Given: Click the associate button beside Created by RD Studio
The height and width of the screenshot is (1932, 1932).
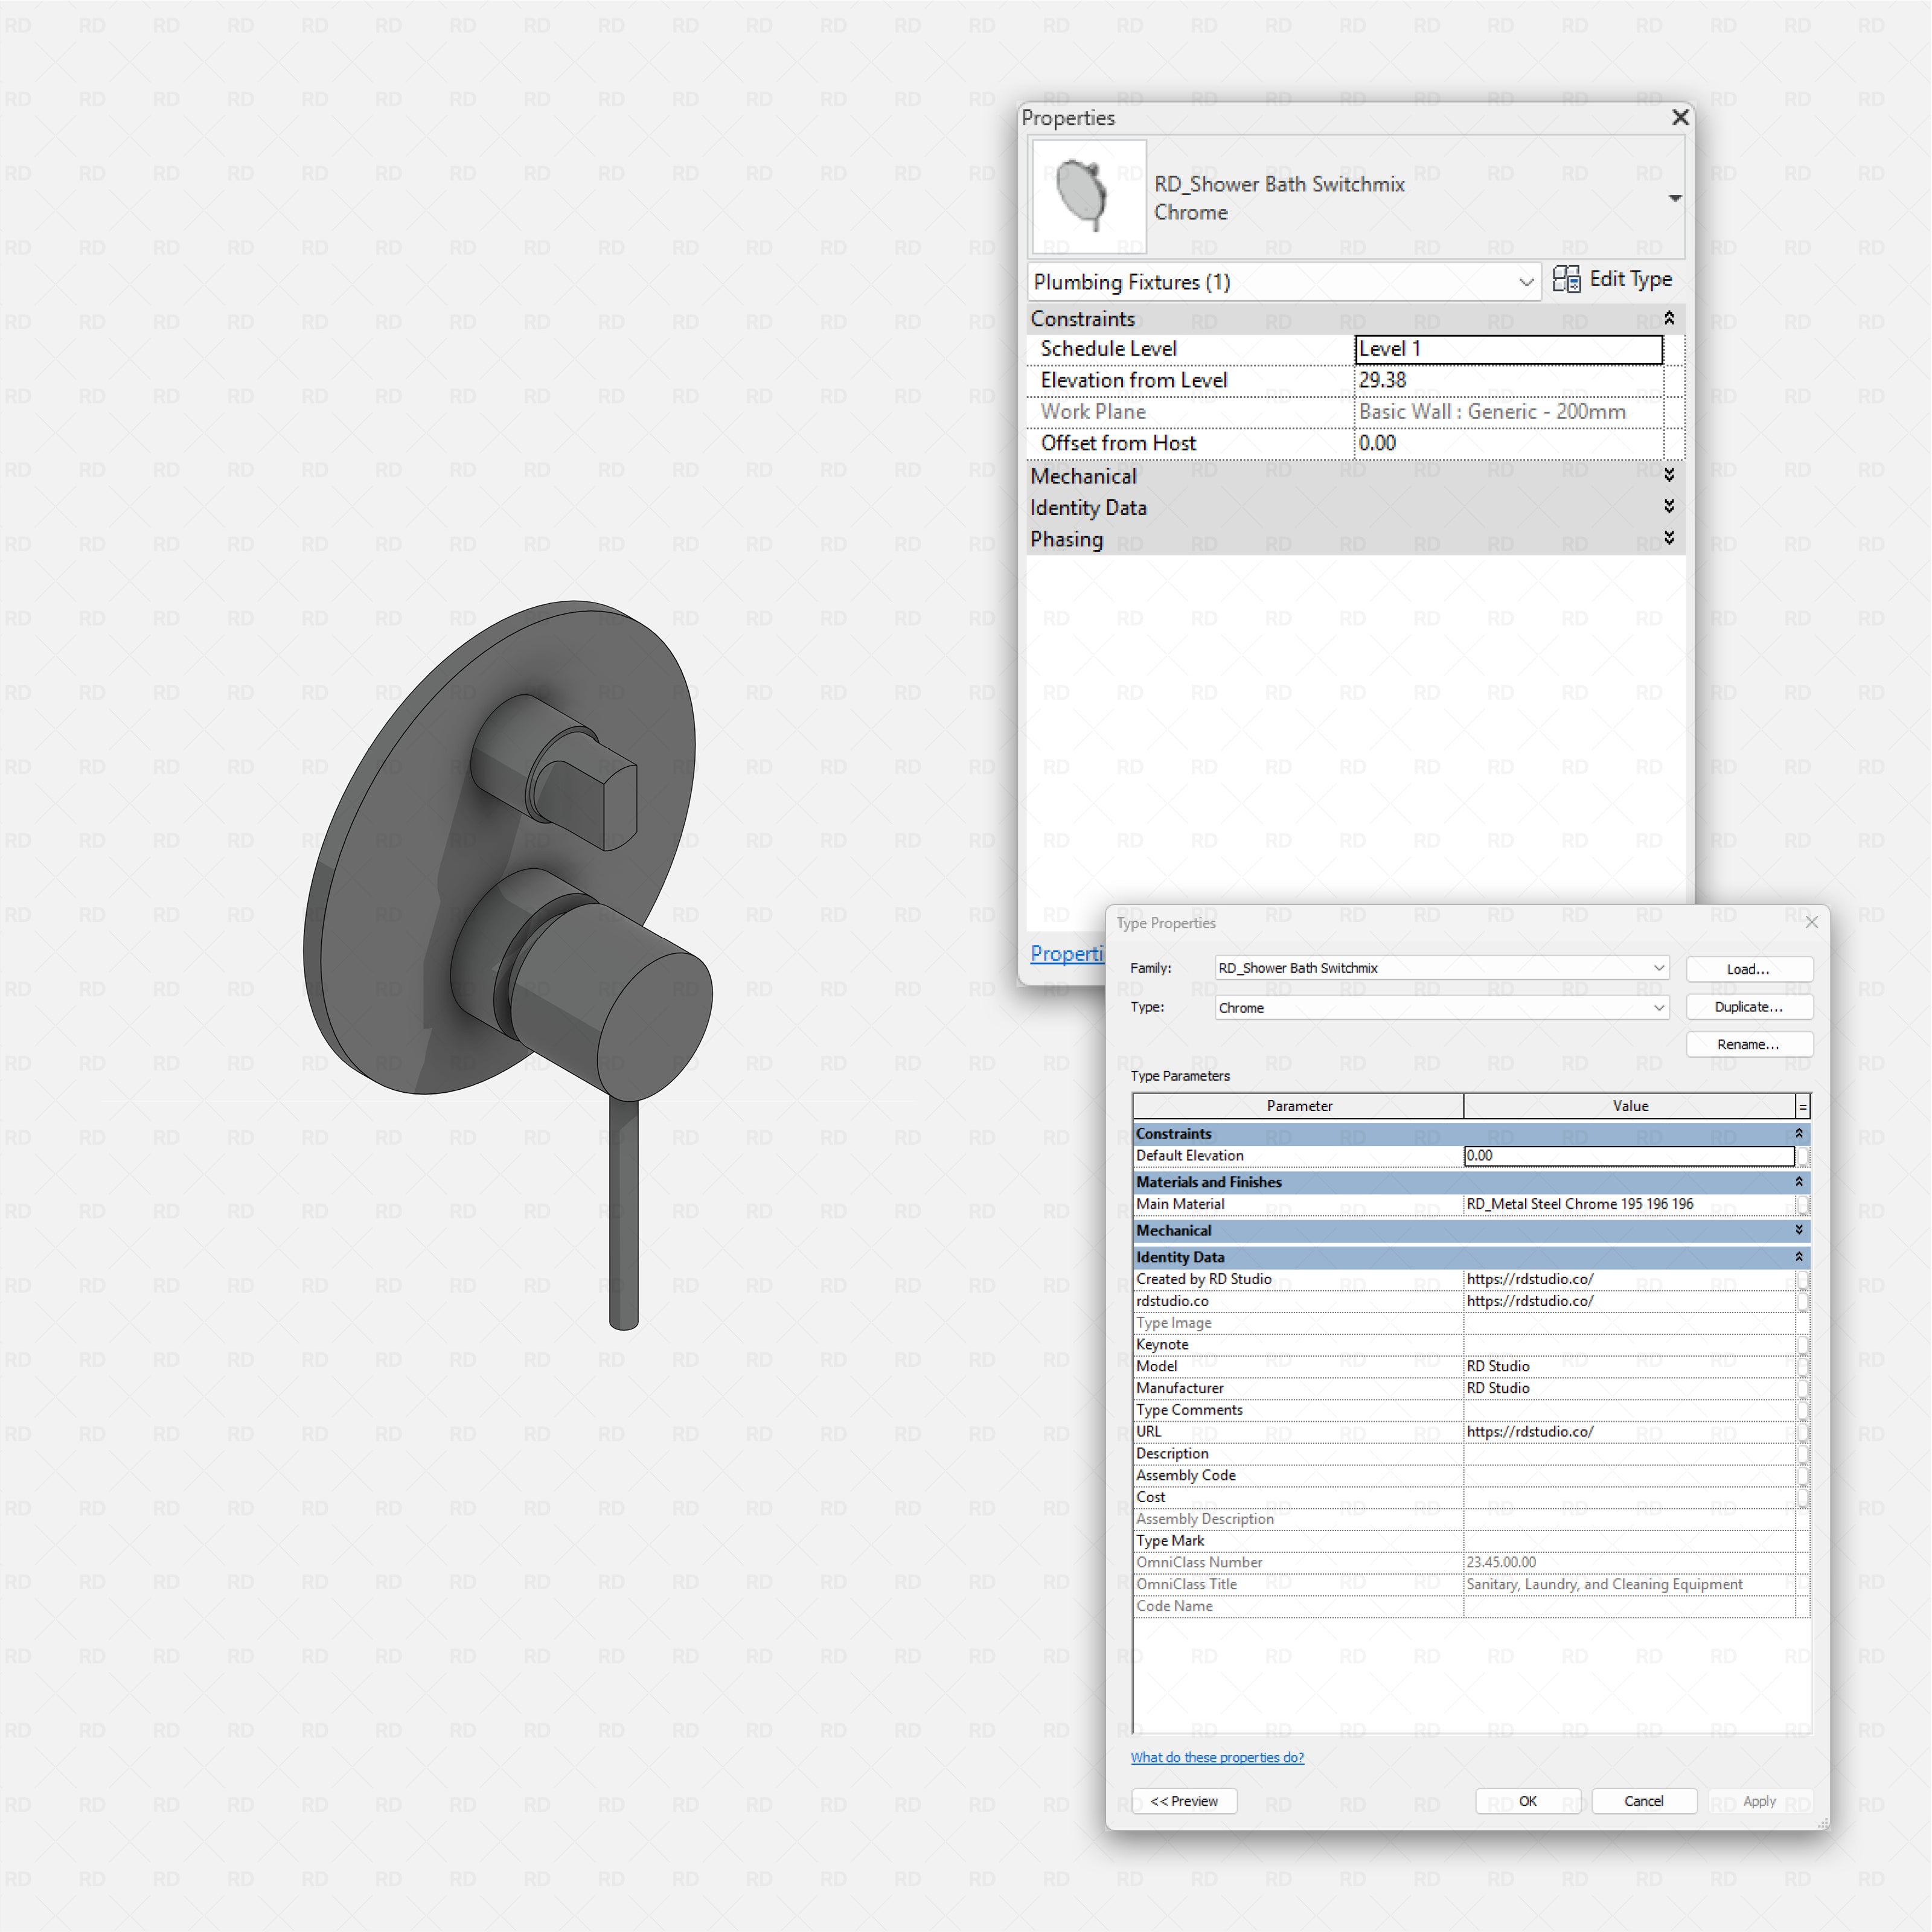Looking at the screenshot, I should tap(1803, 1279).
